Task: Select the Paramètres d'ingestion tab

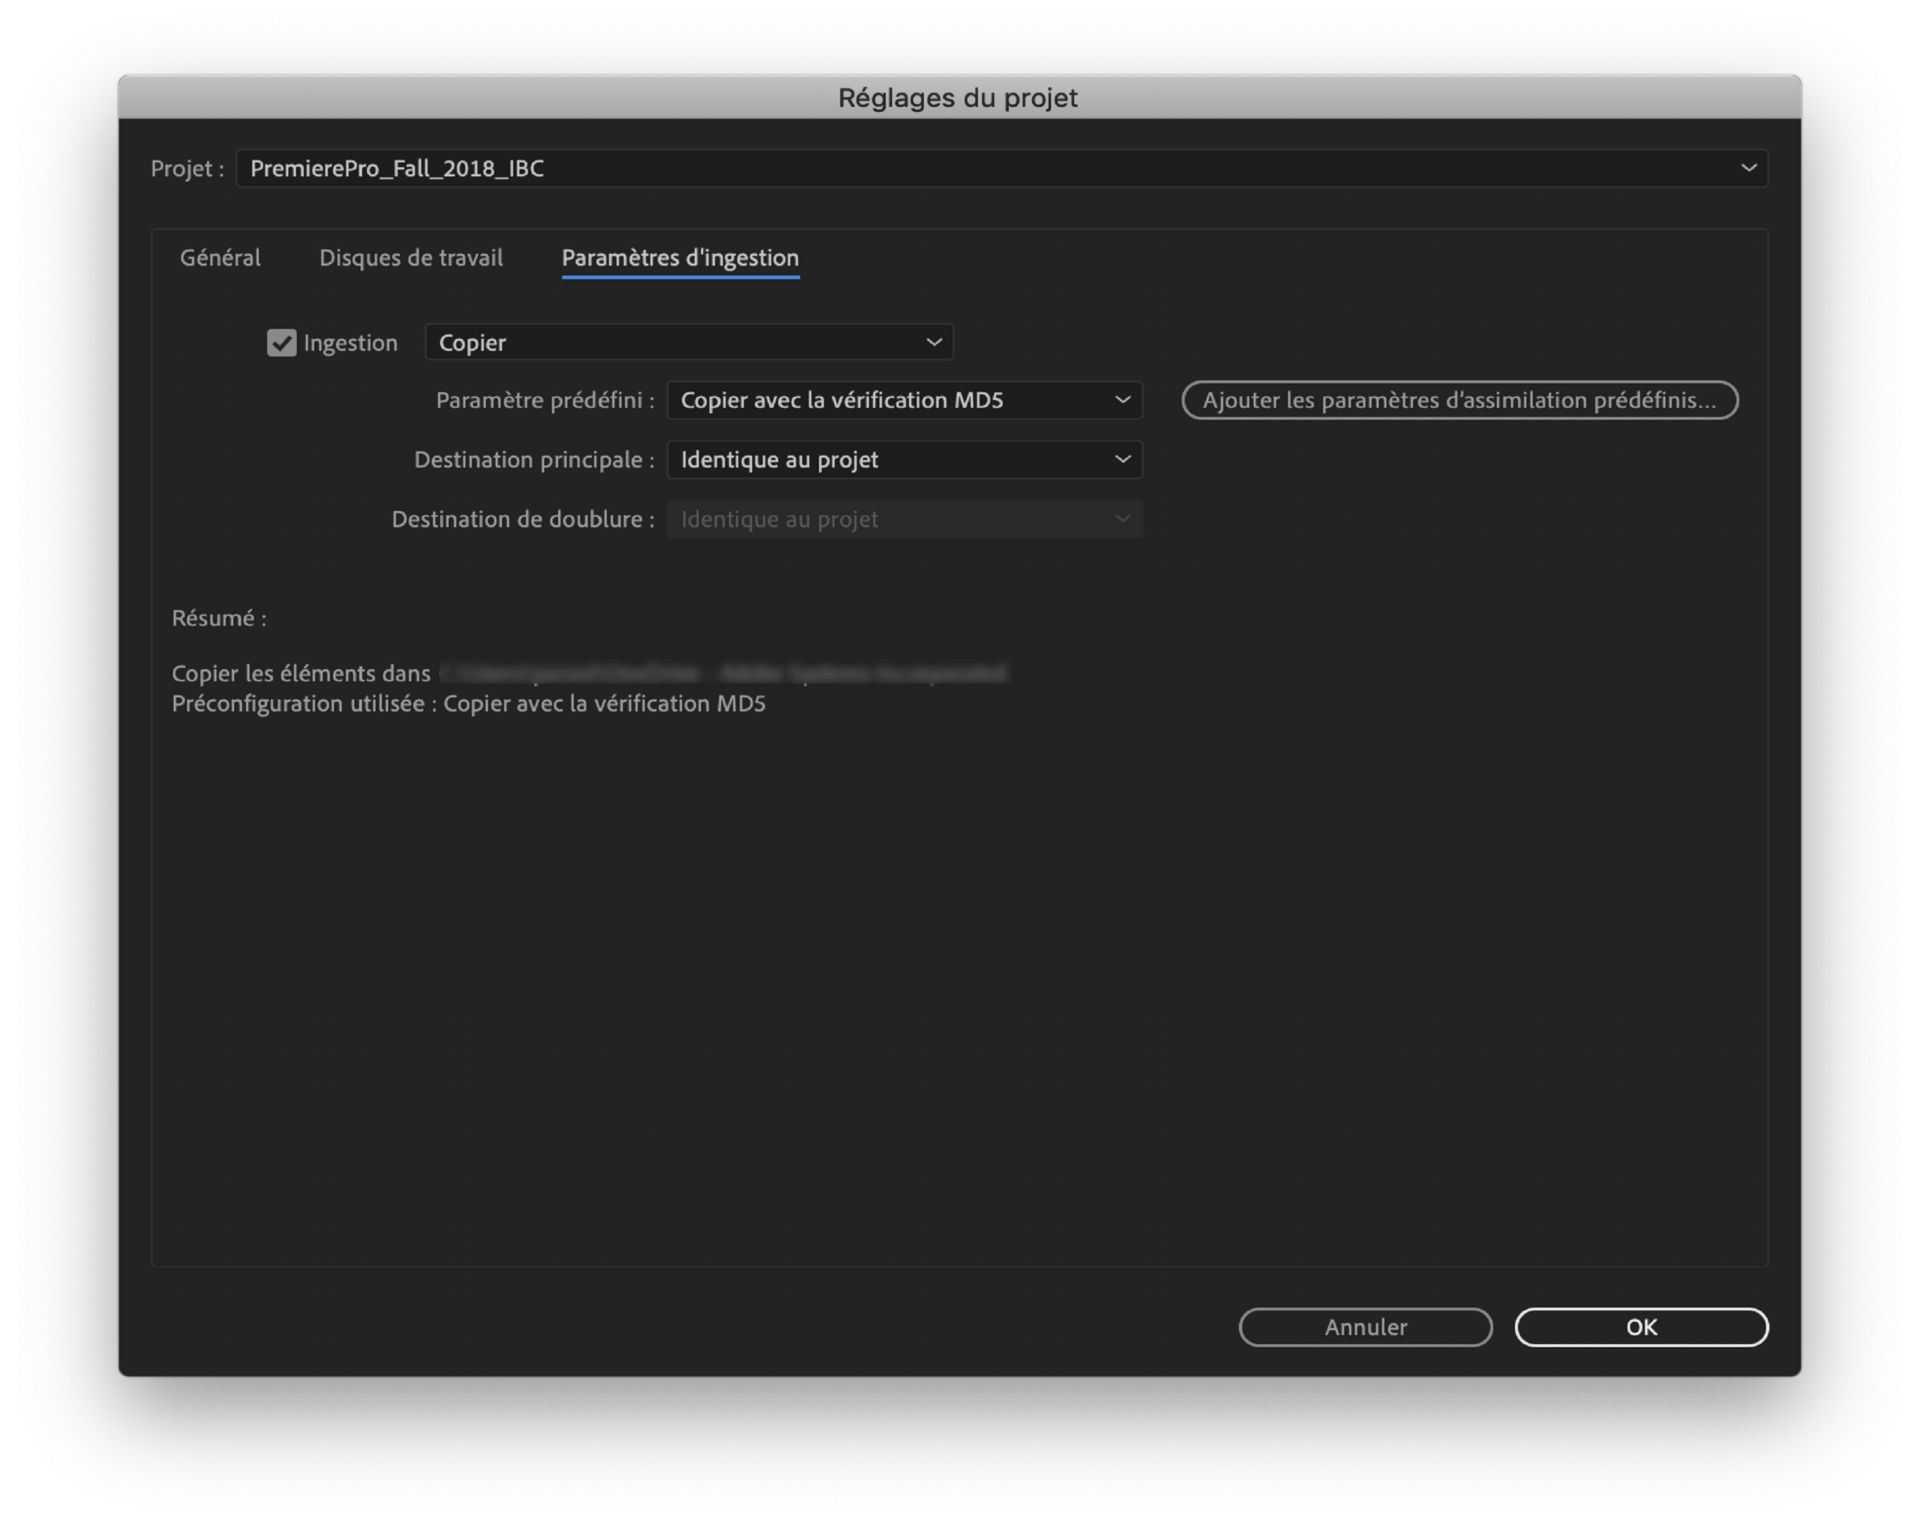Action: (680, 258)
